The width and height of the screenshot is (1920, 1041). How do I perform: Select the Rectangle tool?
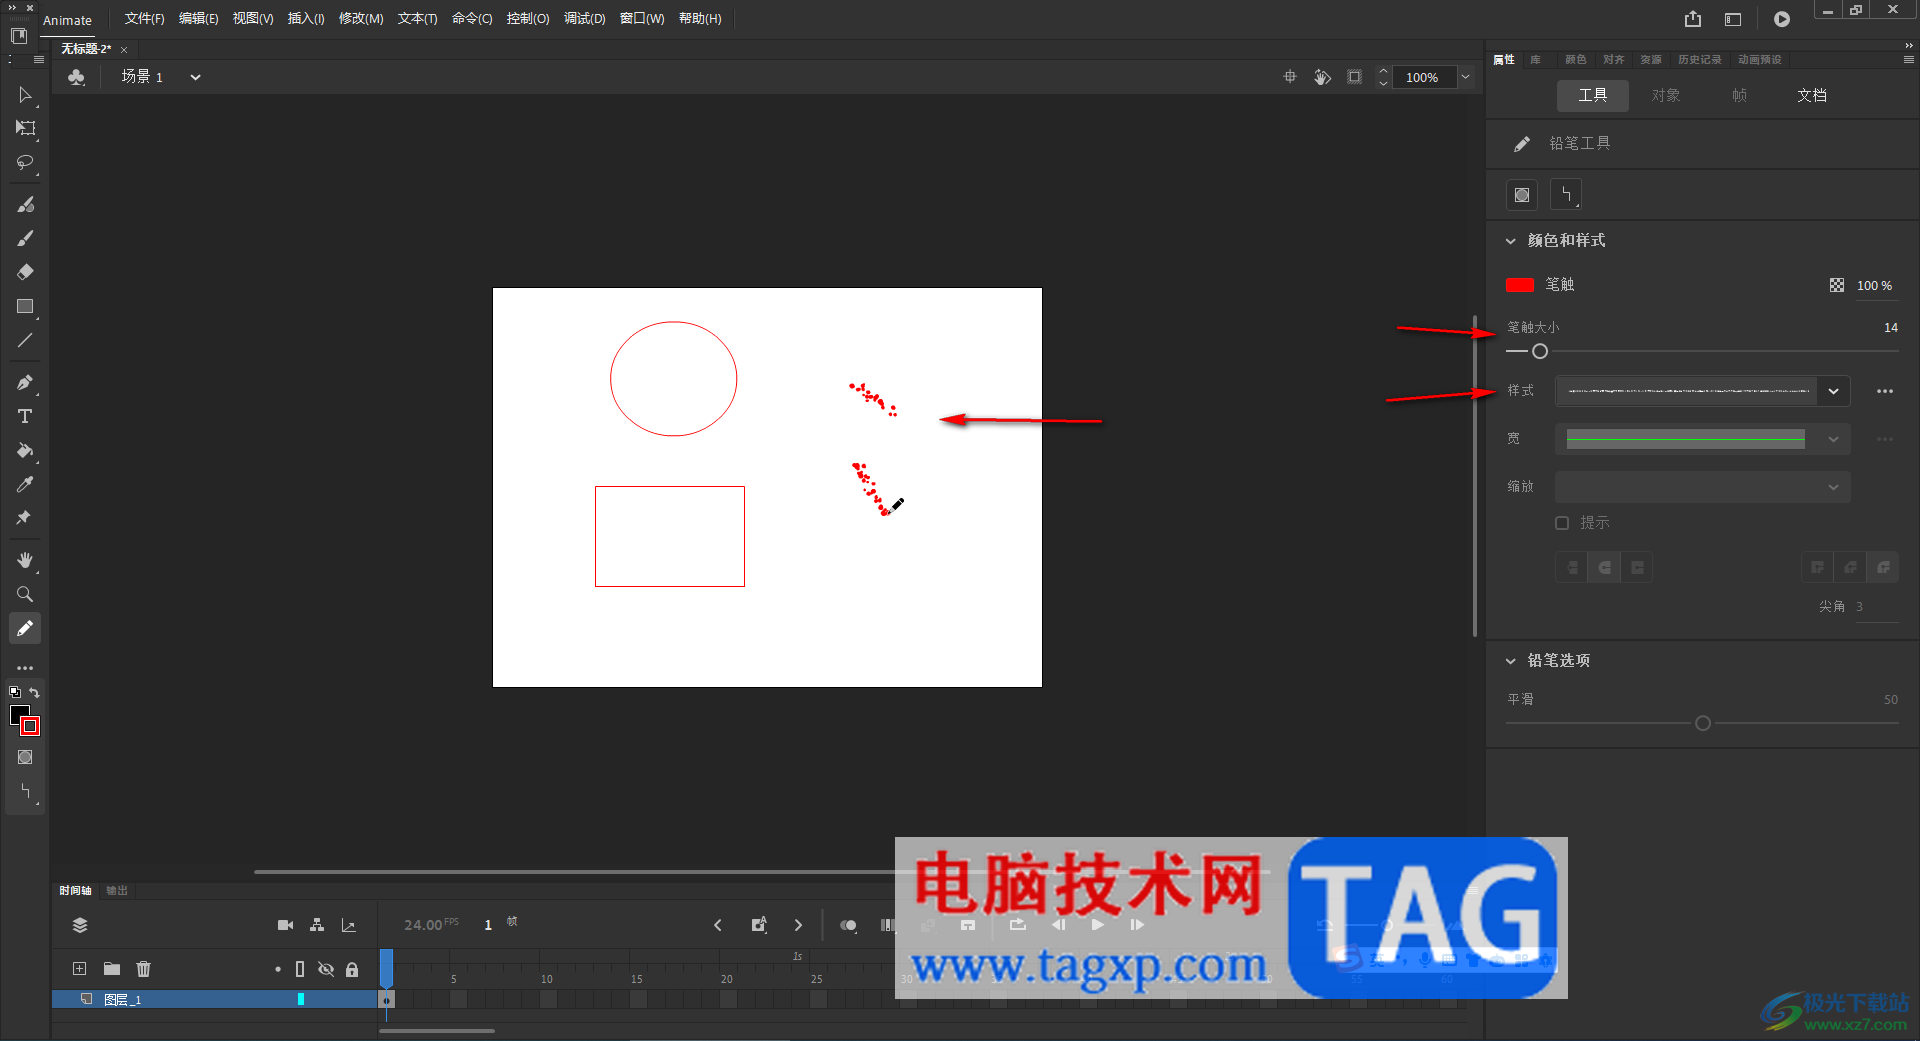click(x=25, y=306)
